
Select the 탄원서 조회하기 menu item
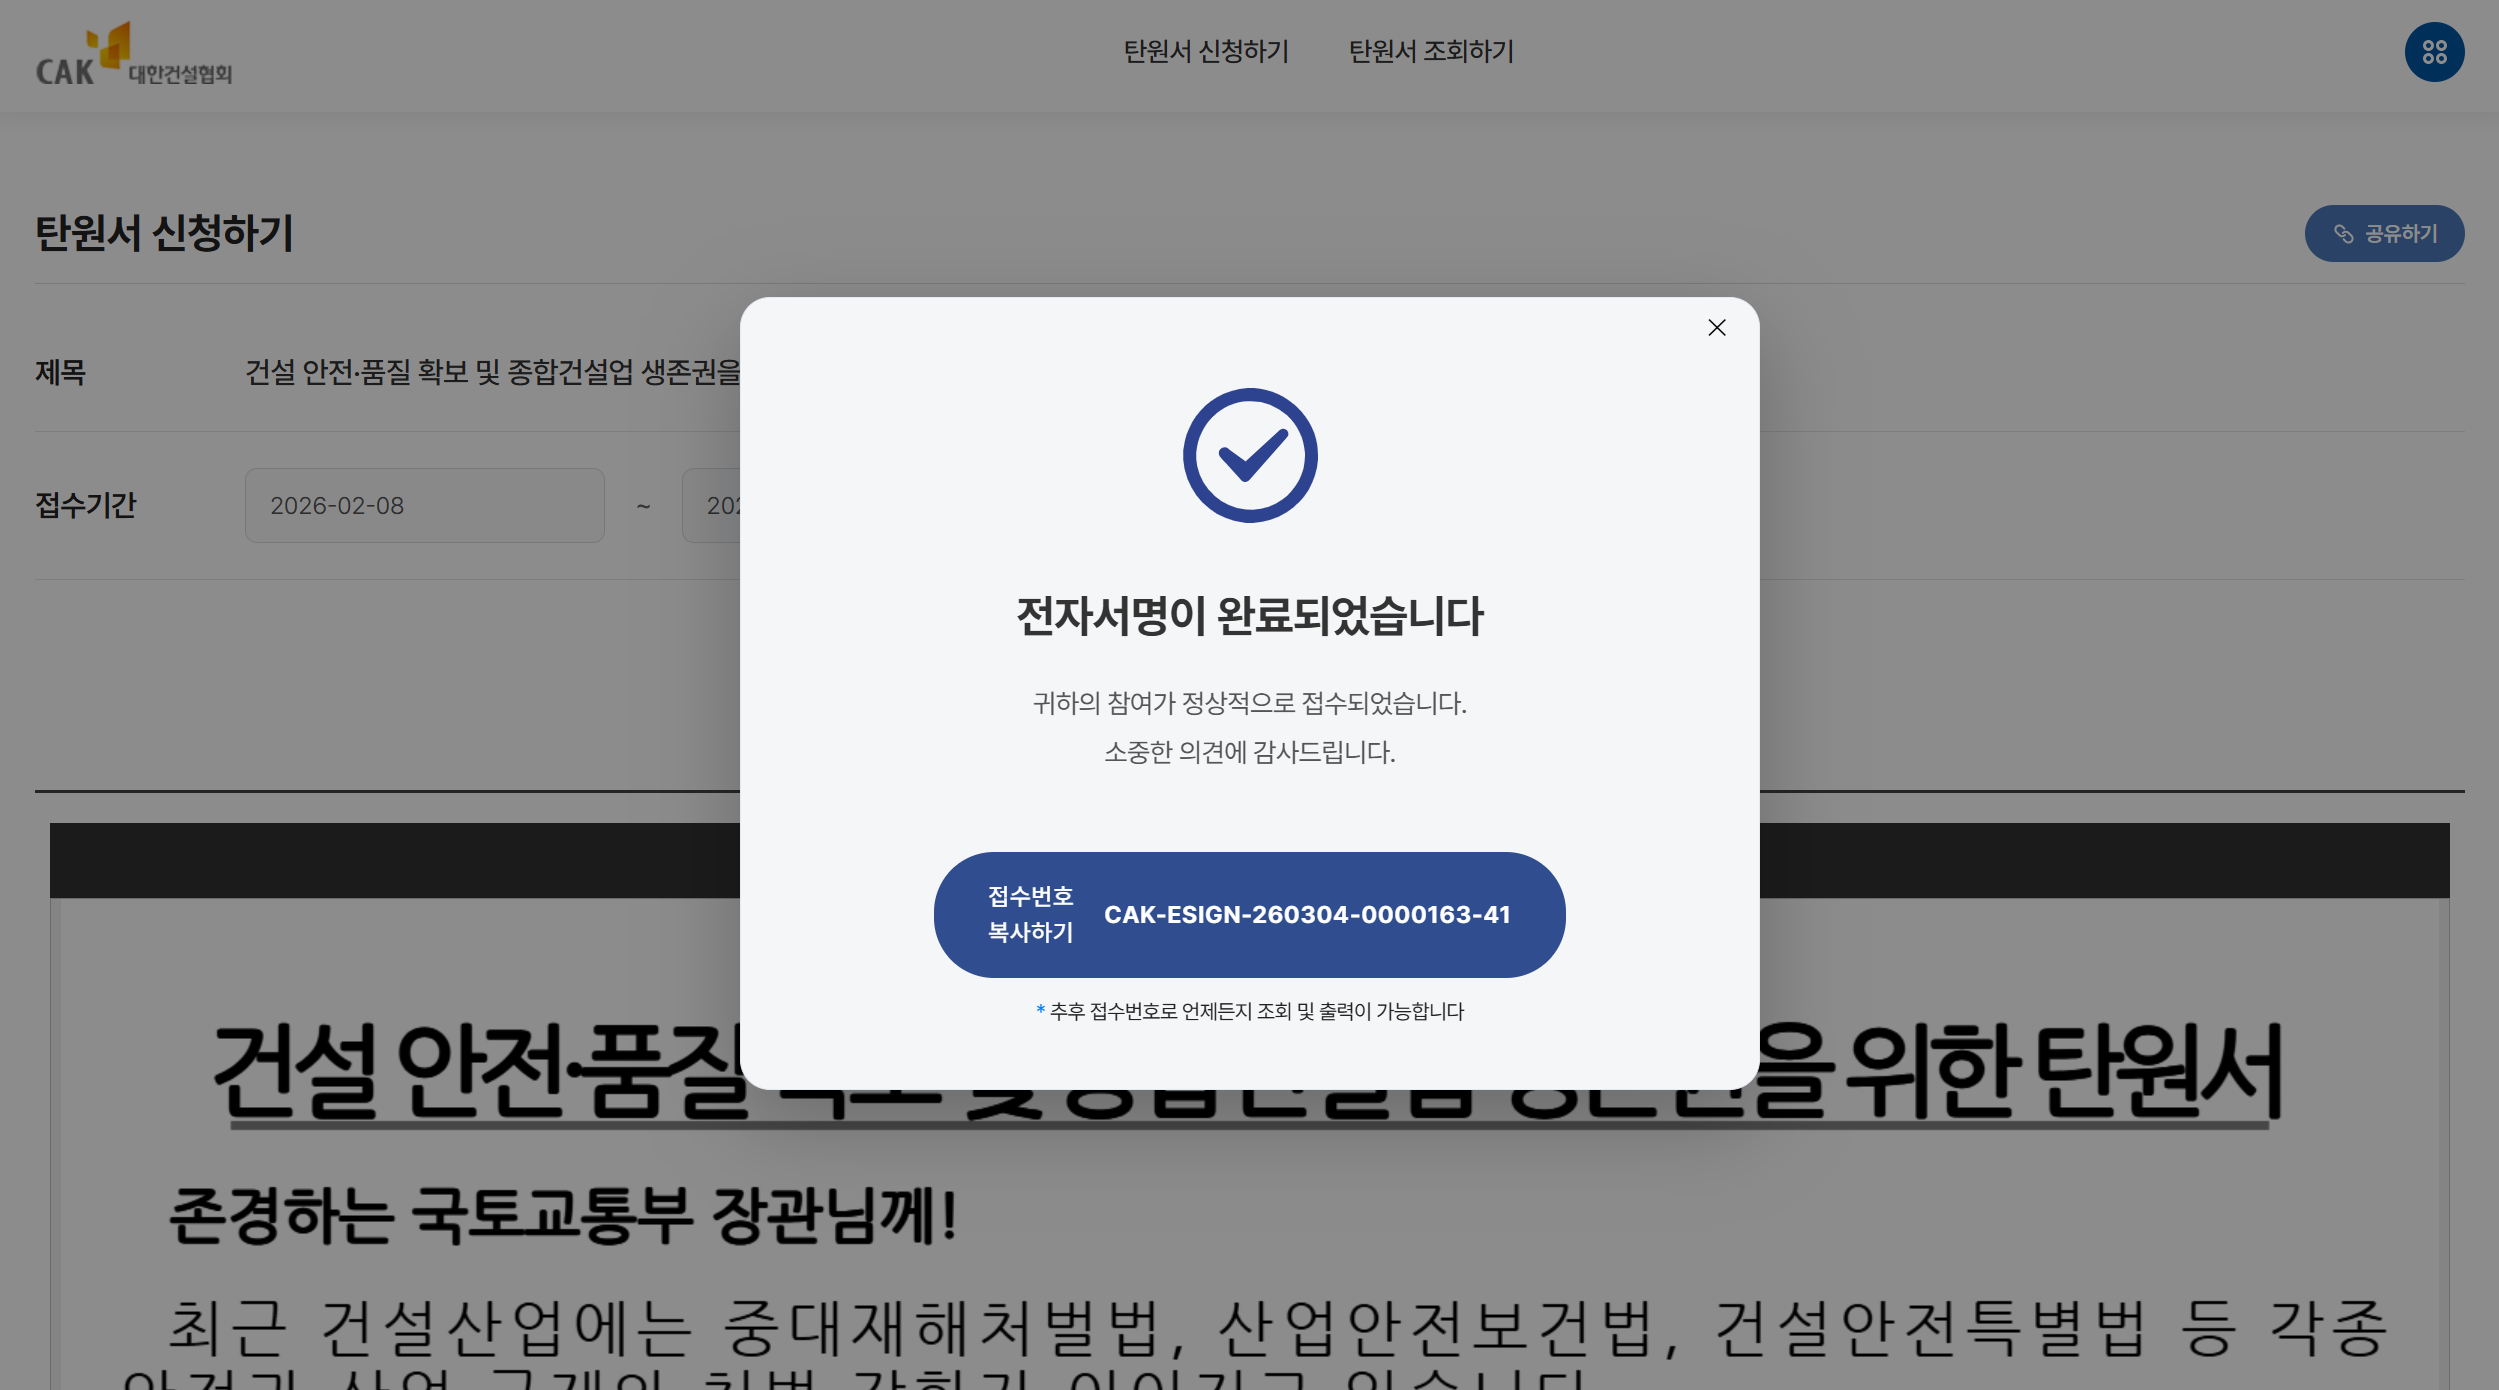pyautogui.click(x=1431, y=50)
